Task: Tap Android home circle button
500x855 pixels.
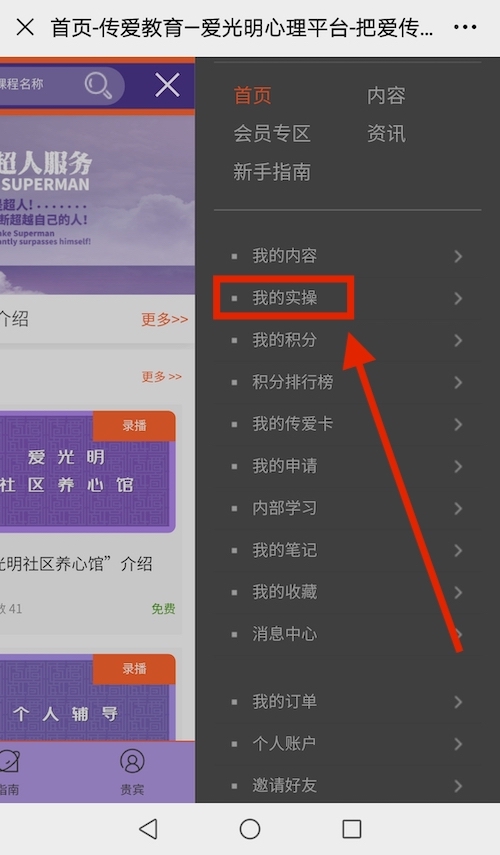Action: tap(250, 829)
